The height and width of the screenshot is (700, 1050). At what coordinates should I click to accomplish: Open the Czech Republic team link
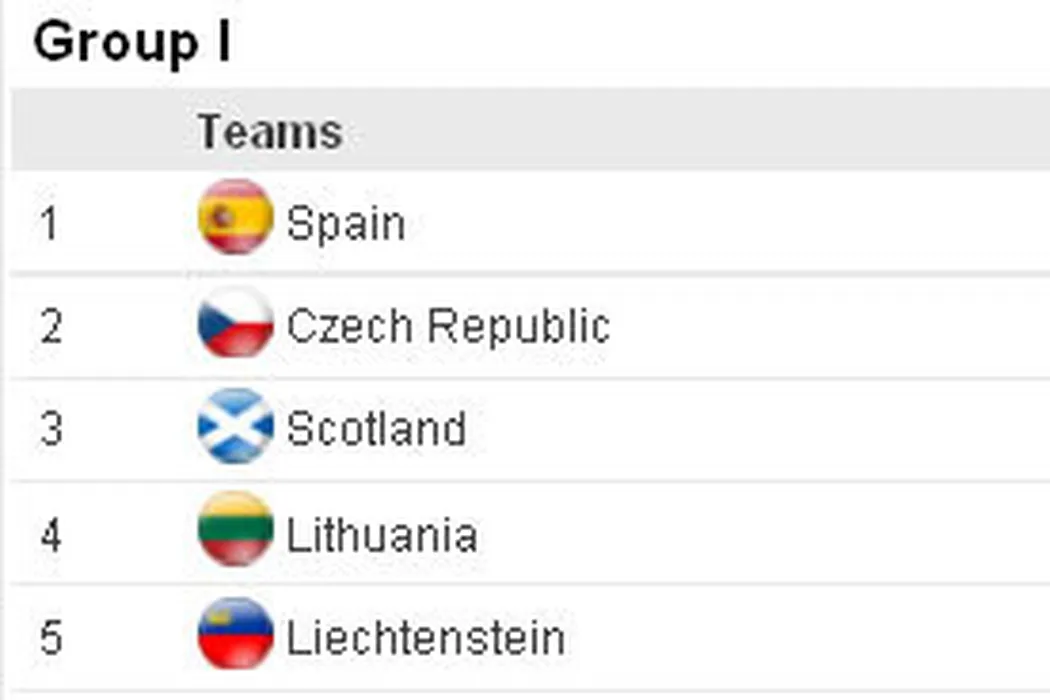[x=448, y=326]
